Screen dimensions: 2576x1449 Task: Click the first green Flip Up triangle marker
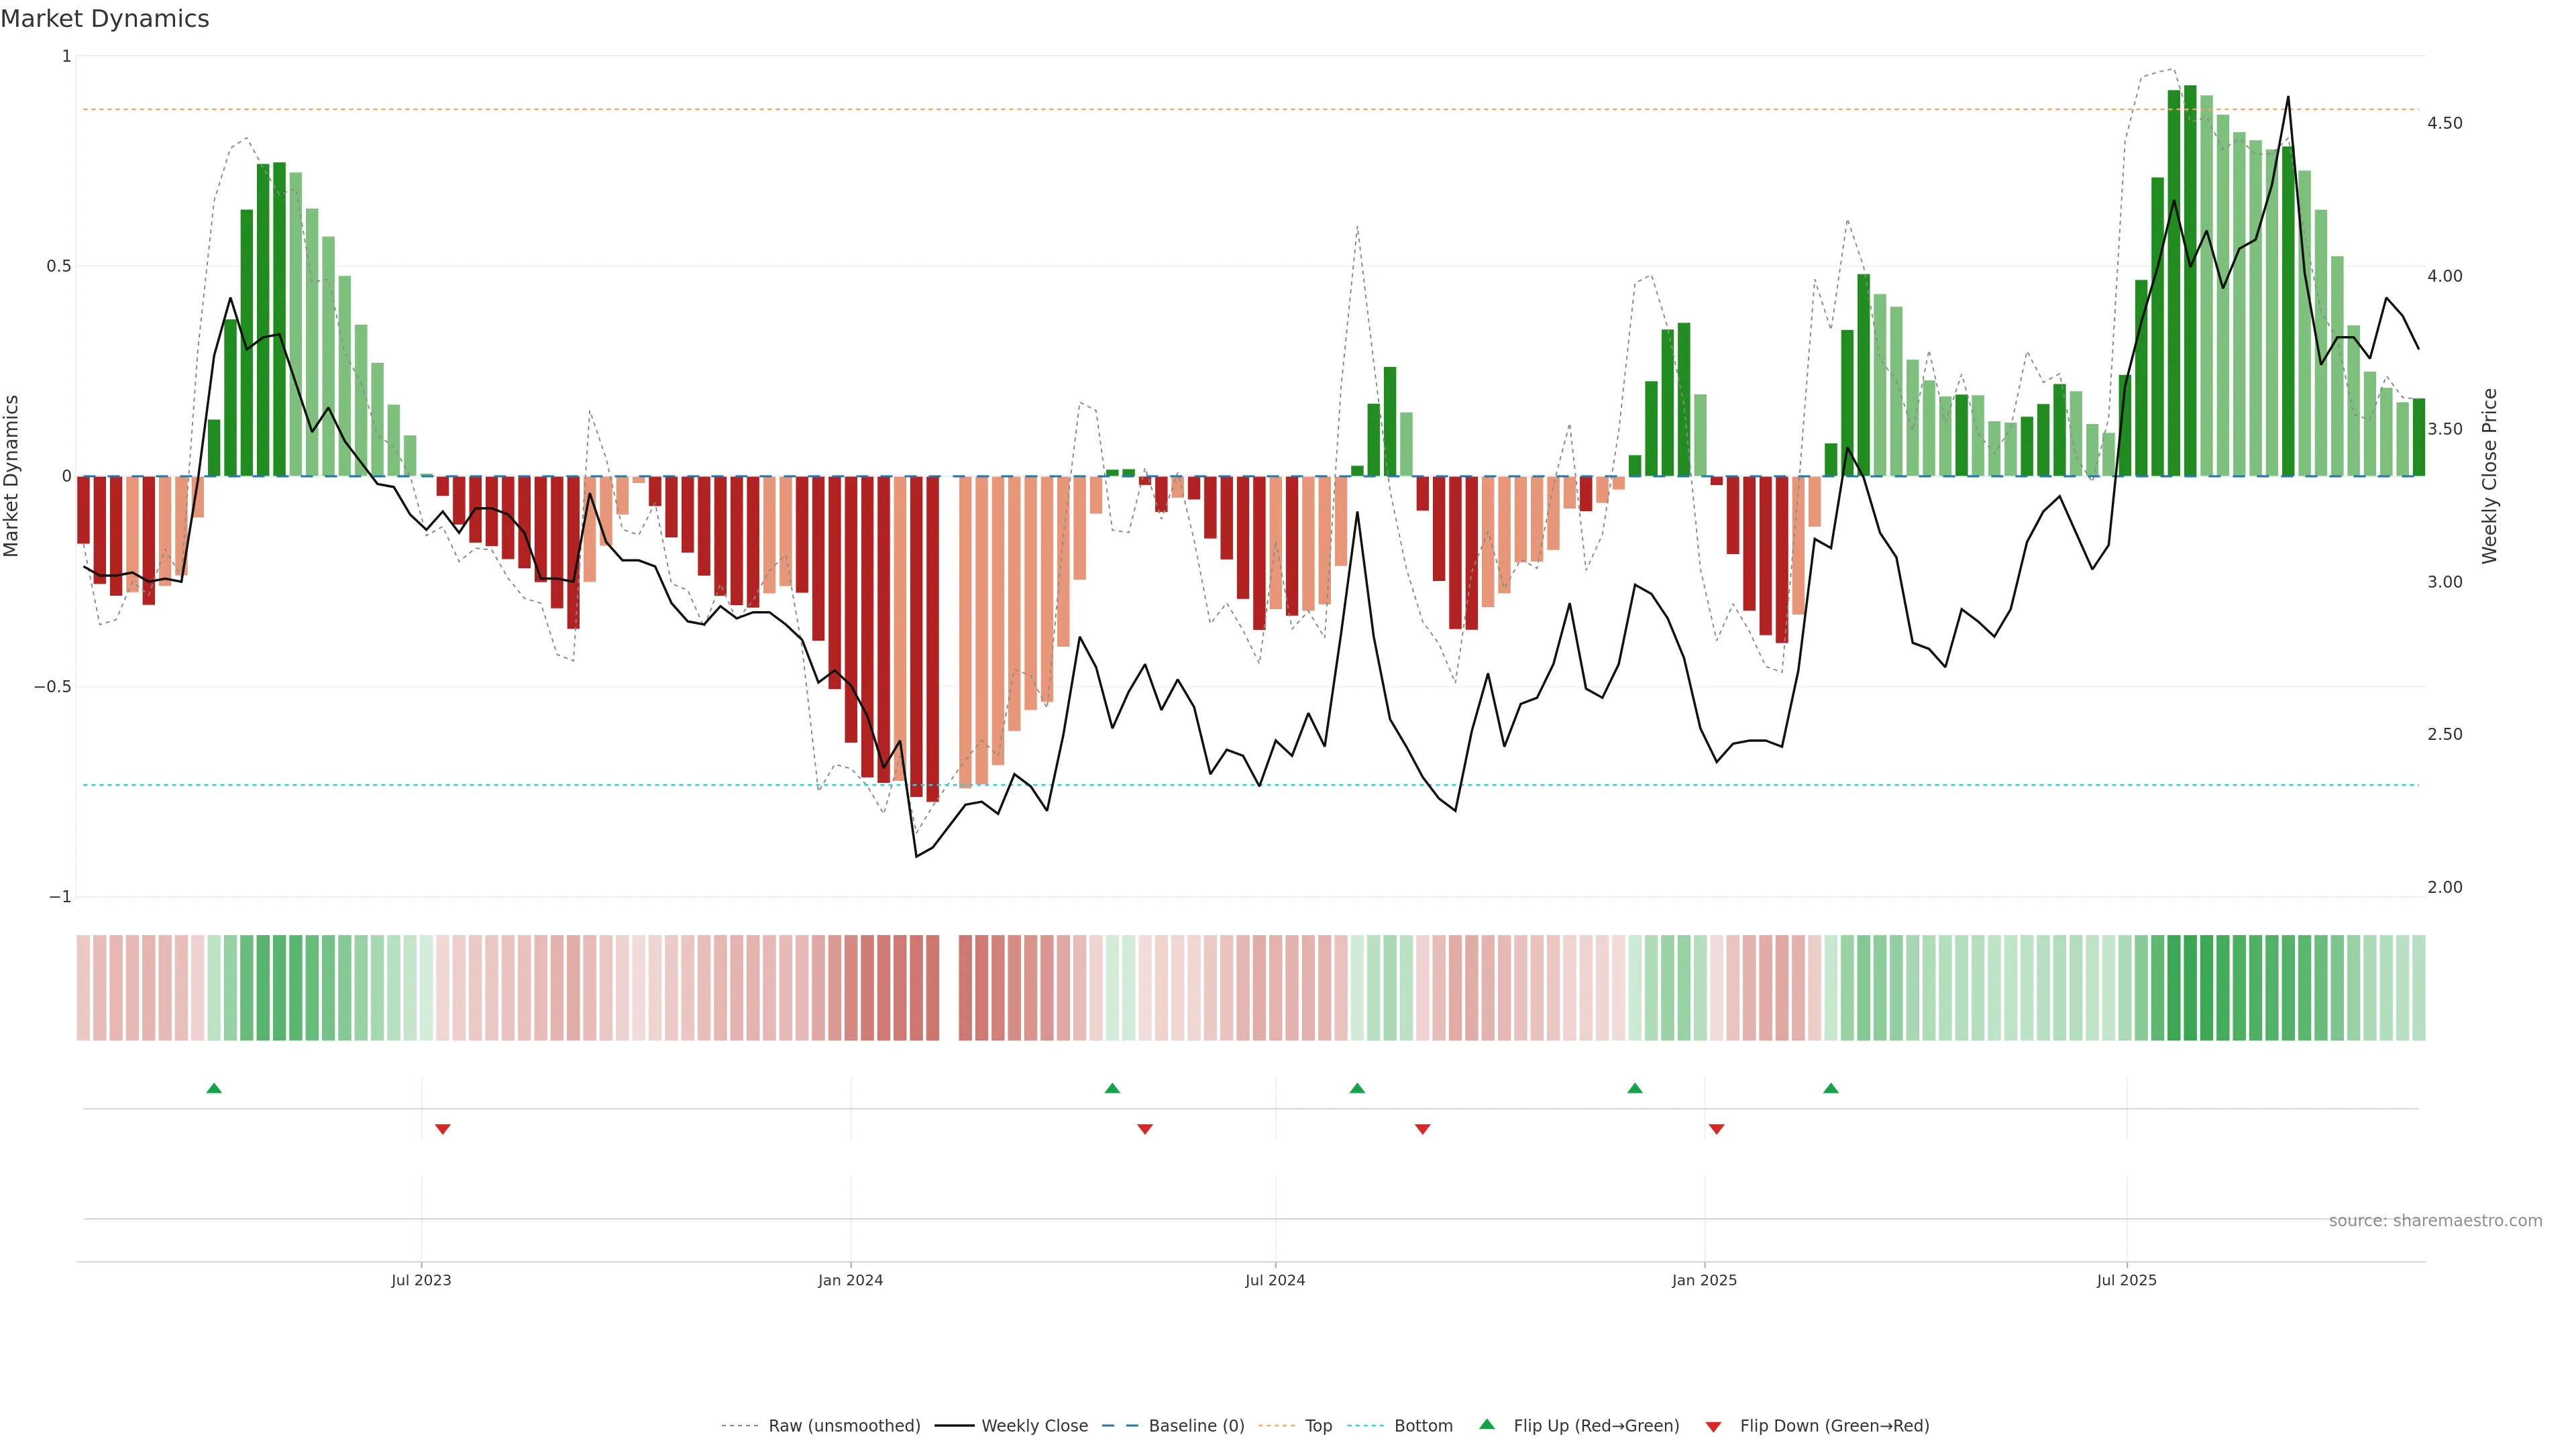click(x=214, y=1088)
